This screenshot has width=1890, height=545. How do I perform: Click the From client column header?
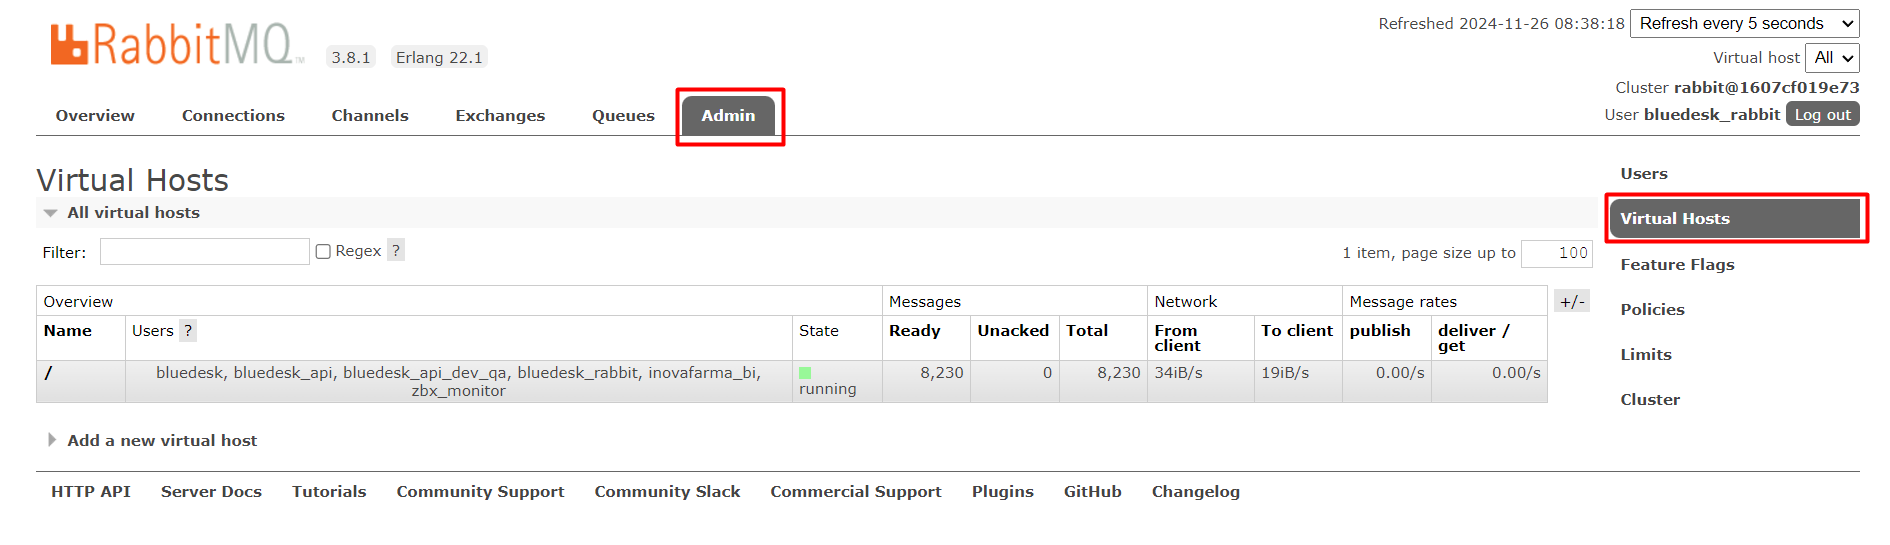(x=1177, y=338)
